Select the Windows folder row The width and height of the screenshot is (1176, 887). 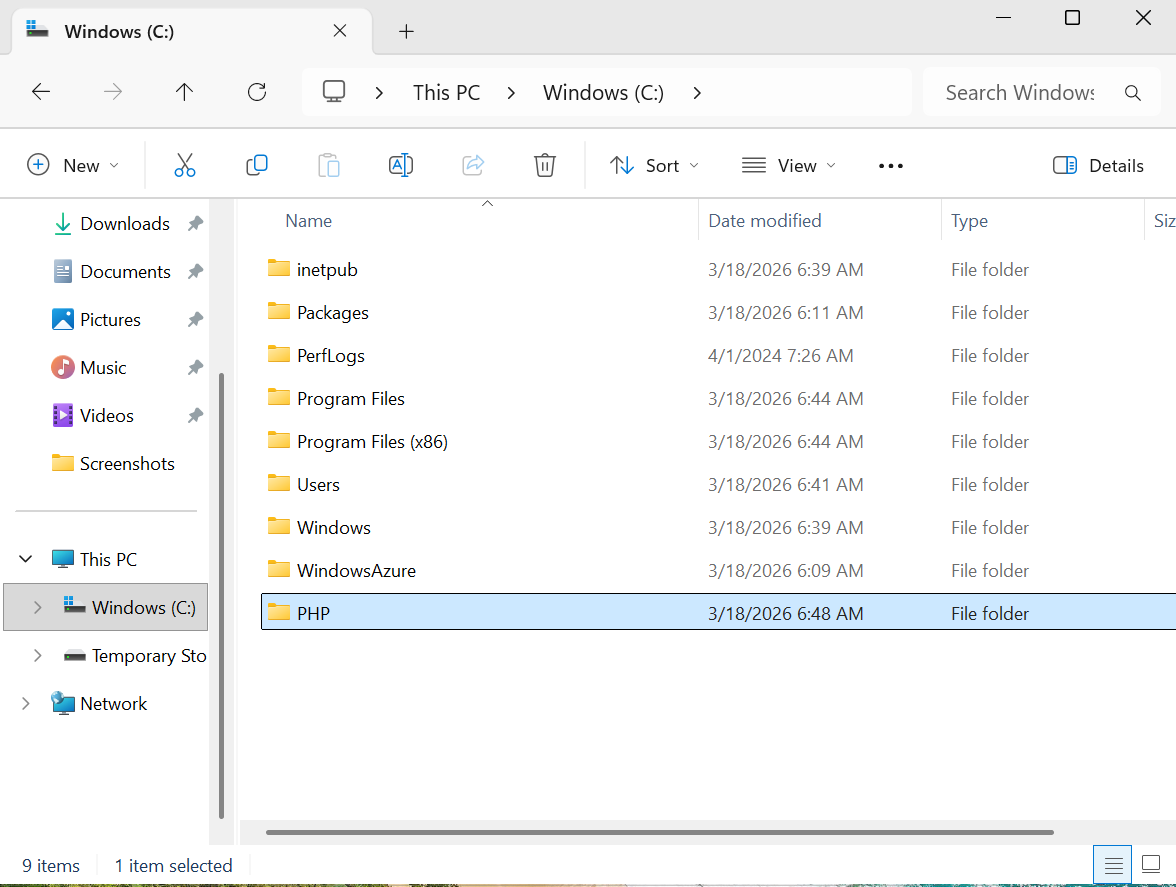click(718, 527)
